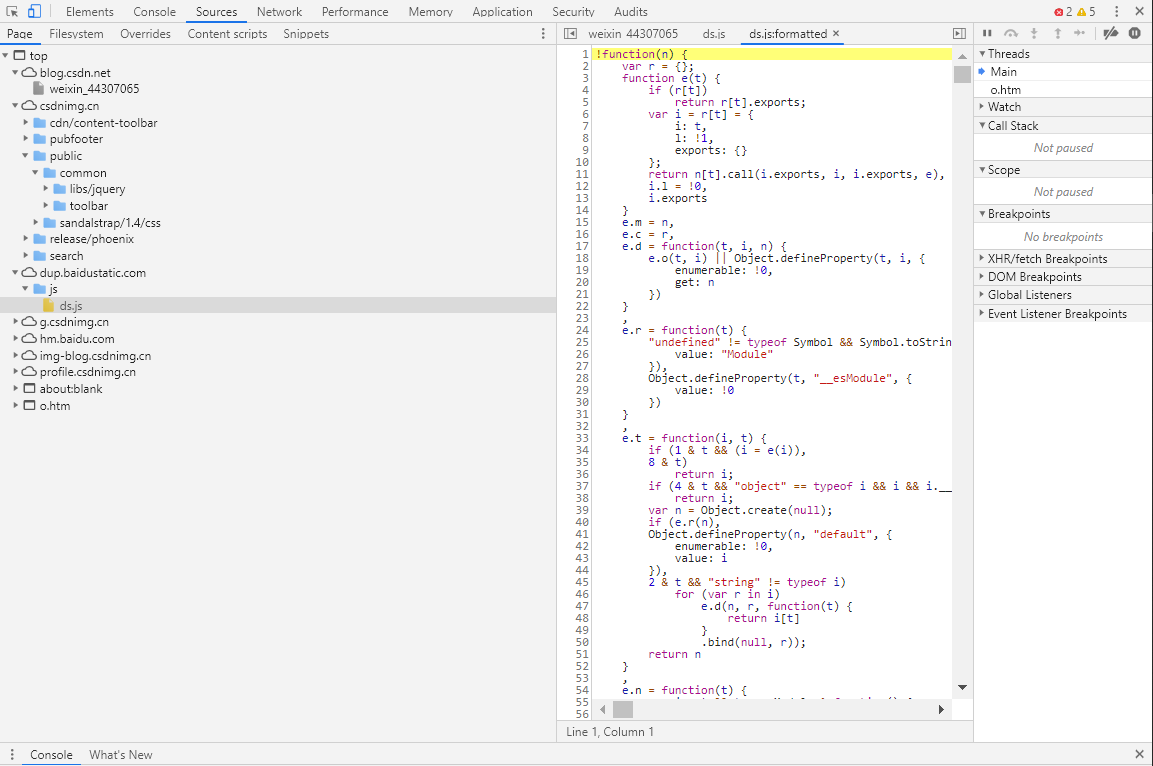Open the console drawer options menu
The image size is (1153, 766).
12,754
